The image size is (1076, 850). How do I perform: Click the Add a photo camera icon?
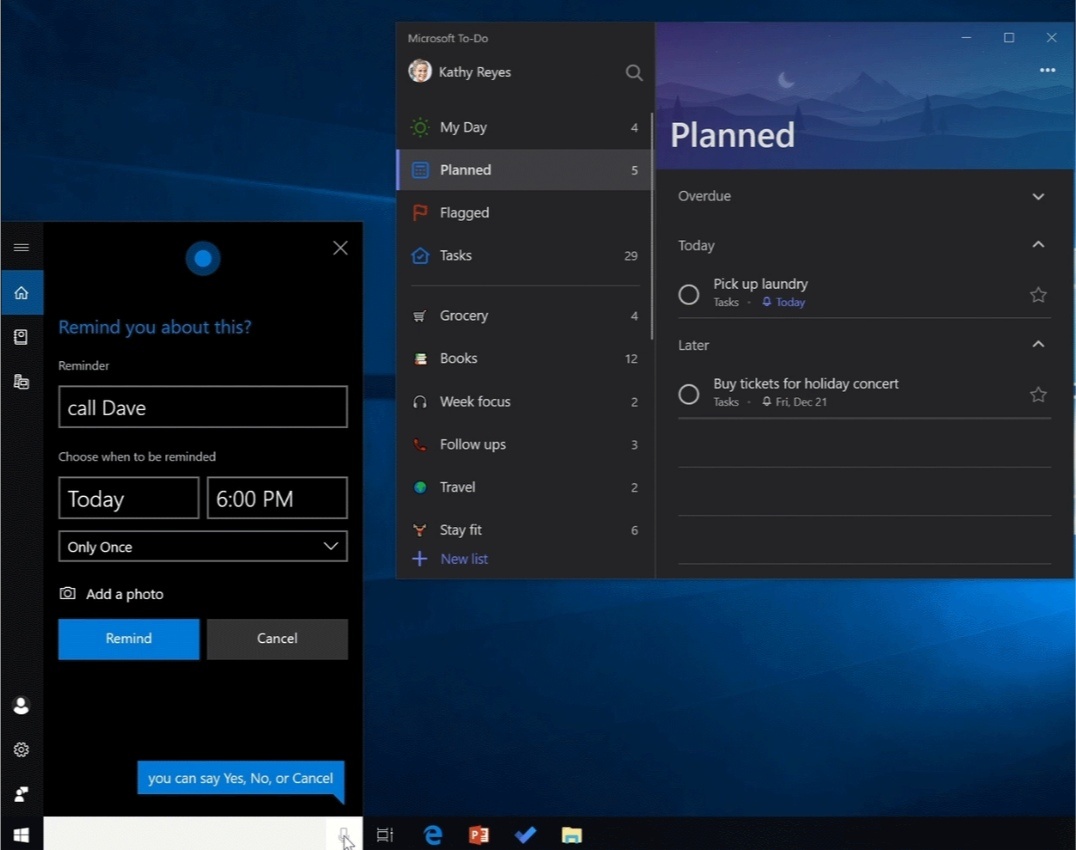(x=68, y=594)
